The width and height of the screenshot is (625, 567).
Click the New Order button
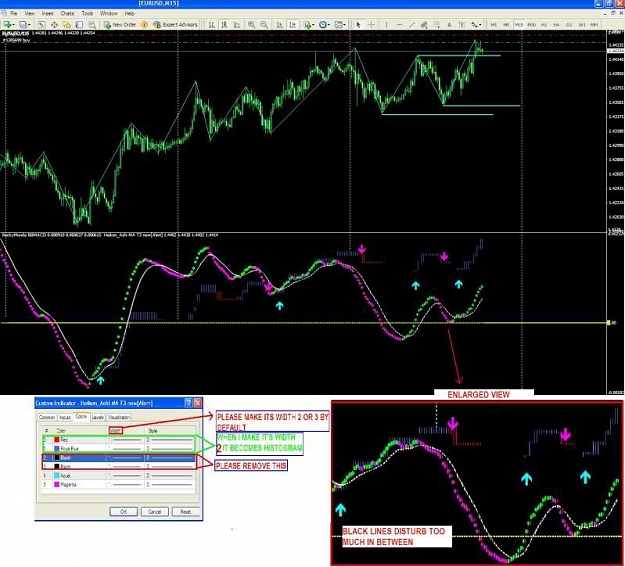pos(120,25)
